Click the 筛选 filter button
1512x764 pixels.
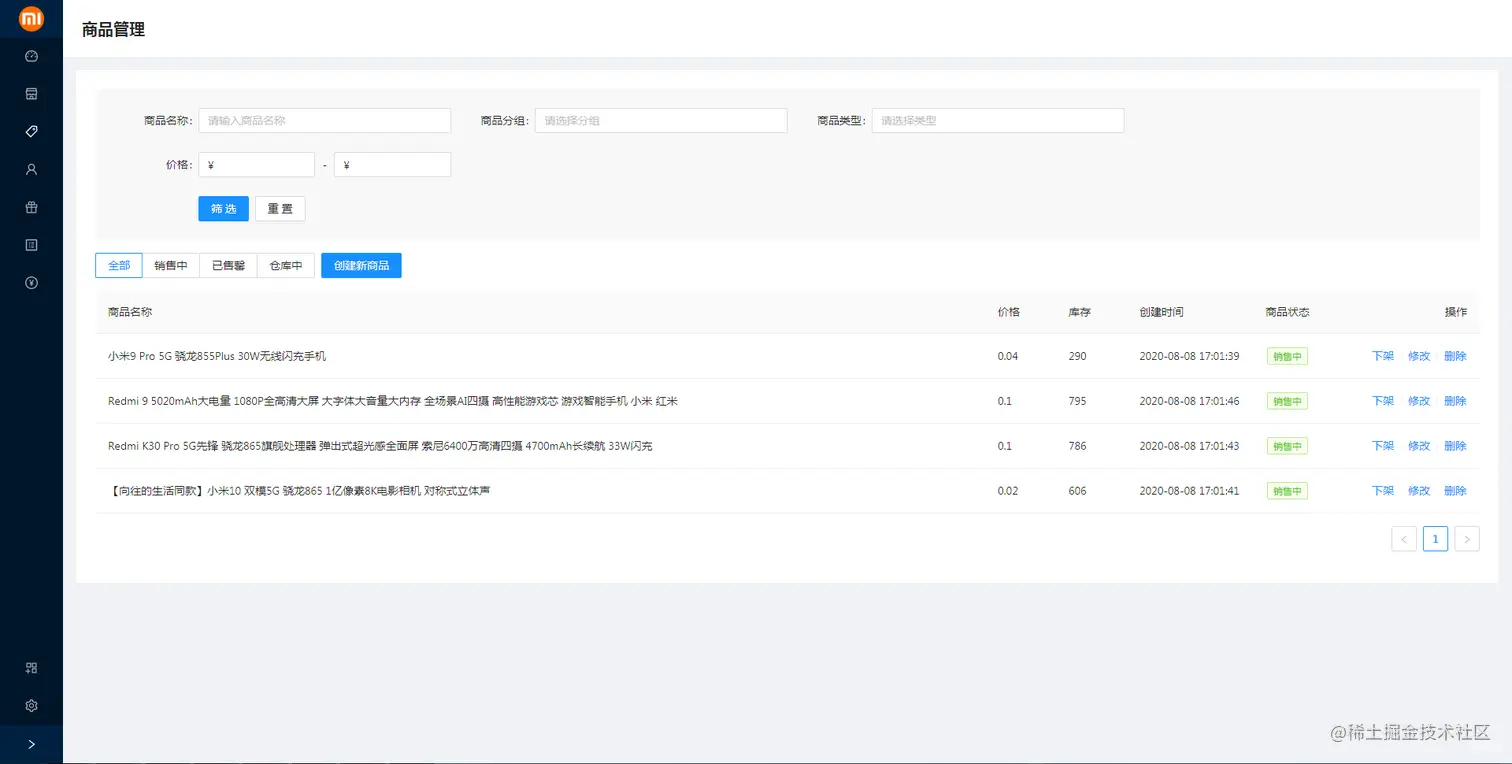223,209
